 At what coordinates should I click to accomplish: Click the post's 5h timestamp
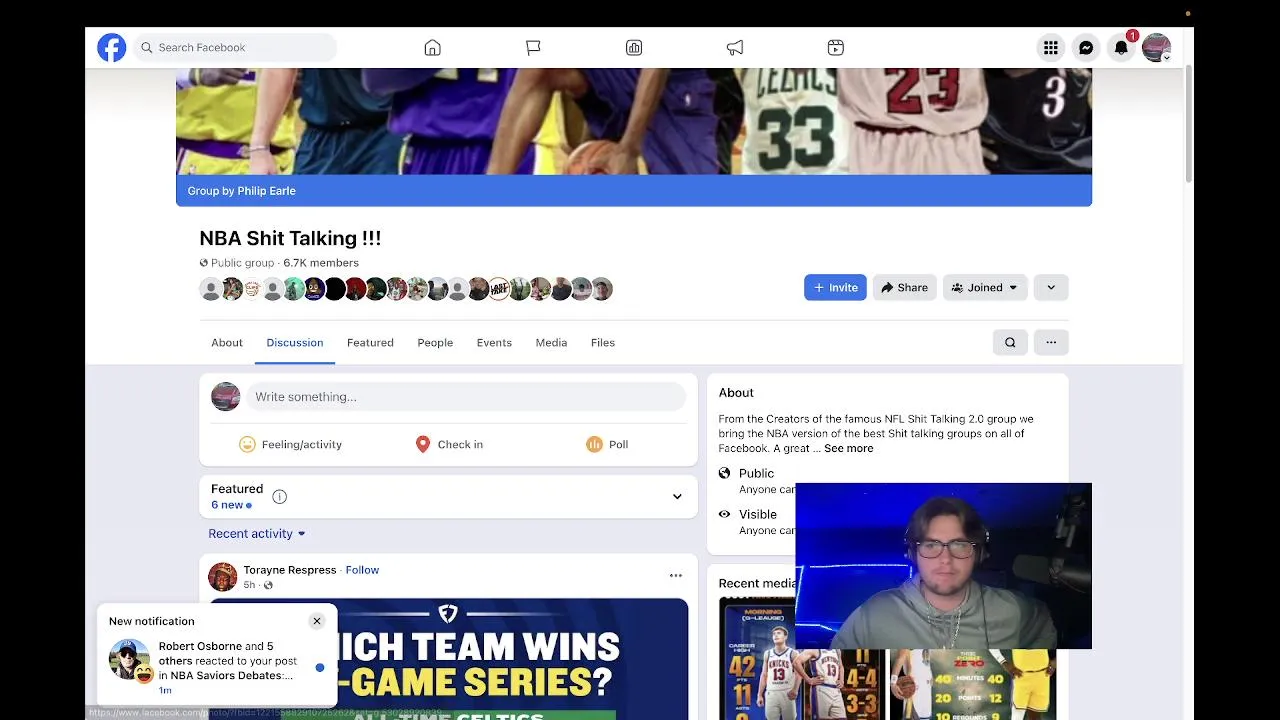pos(249,585)
